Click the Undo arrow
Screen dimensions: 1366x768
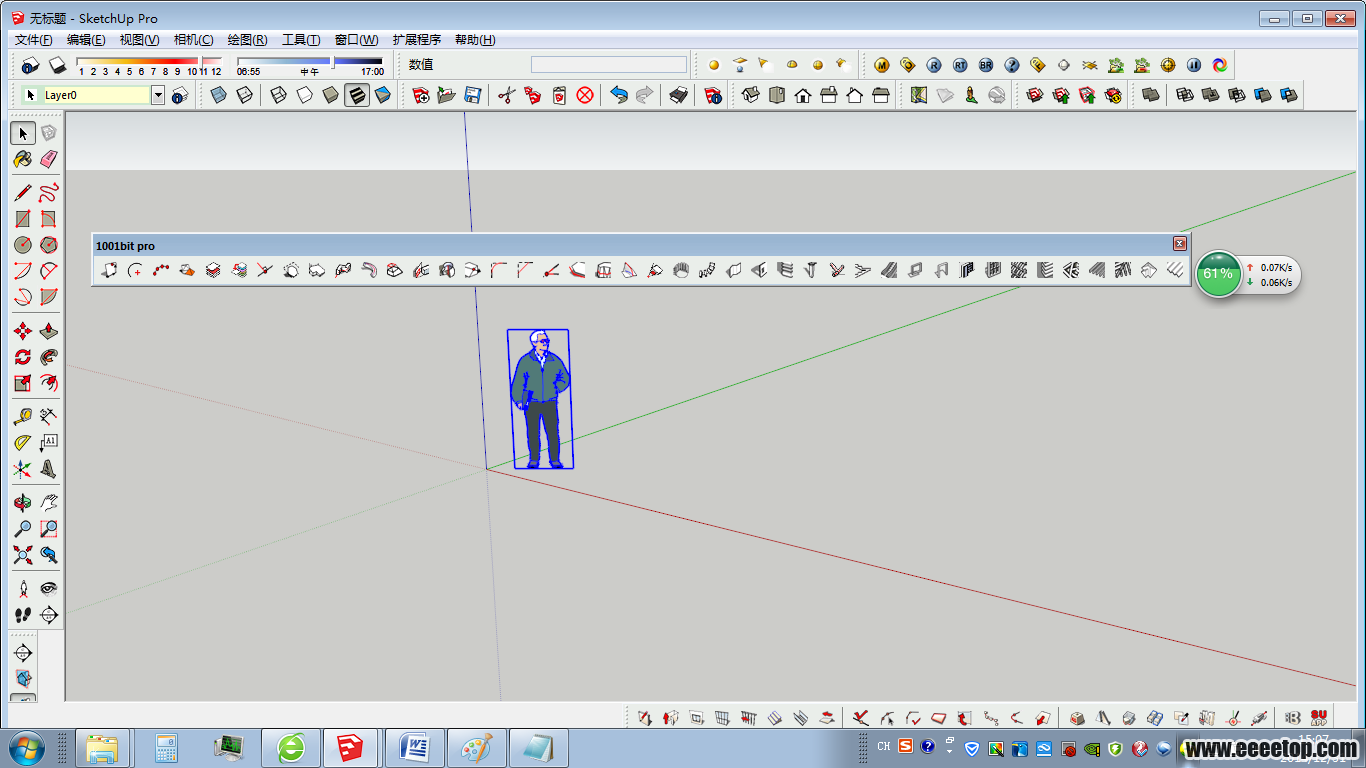[619, 95]
